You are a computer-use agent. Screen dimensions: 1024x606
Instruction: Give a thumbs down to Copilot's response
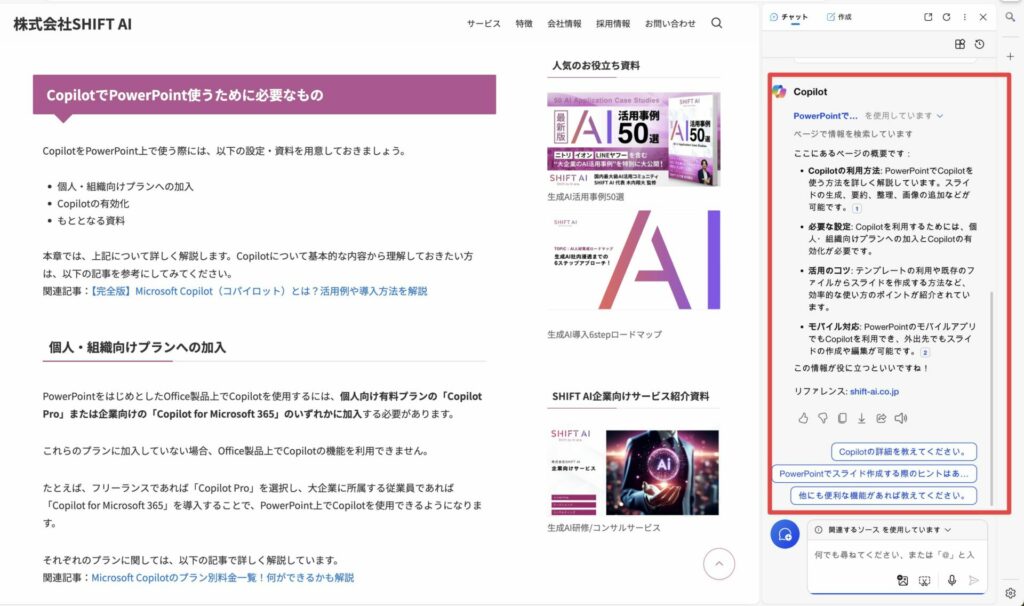point(823,418)
